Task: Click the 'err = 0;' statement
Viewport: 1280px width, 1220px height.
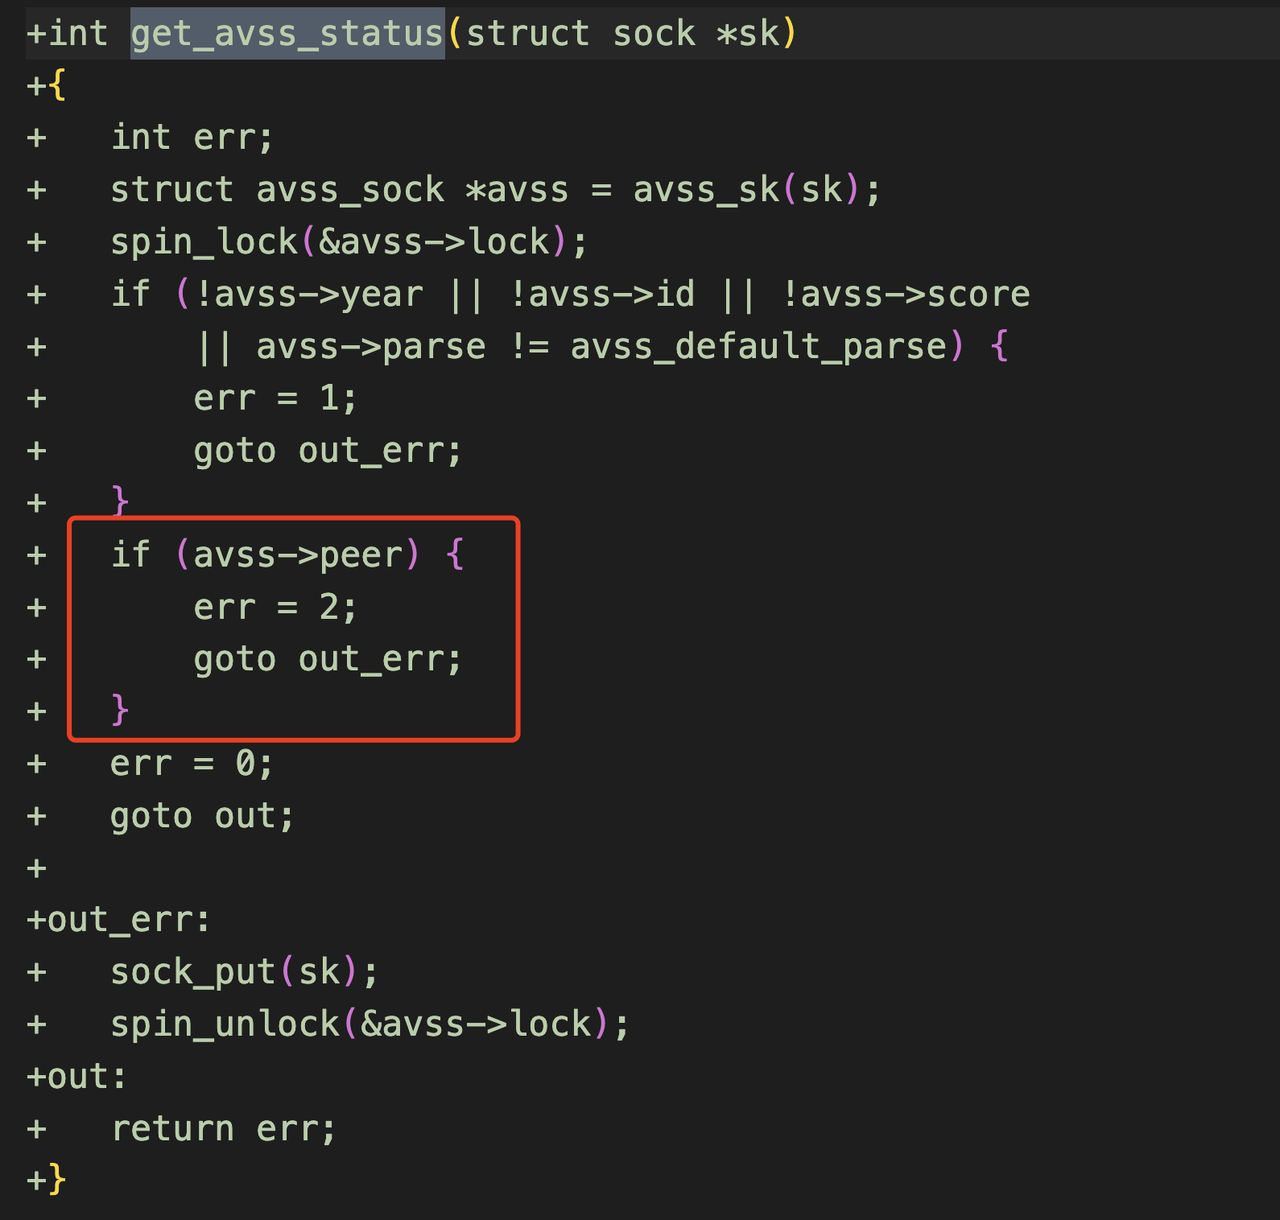Action: tap(191, 763)
